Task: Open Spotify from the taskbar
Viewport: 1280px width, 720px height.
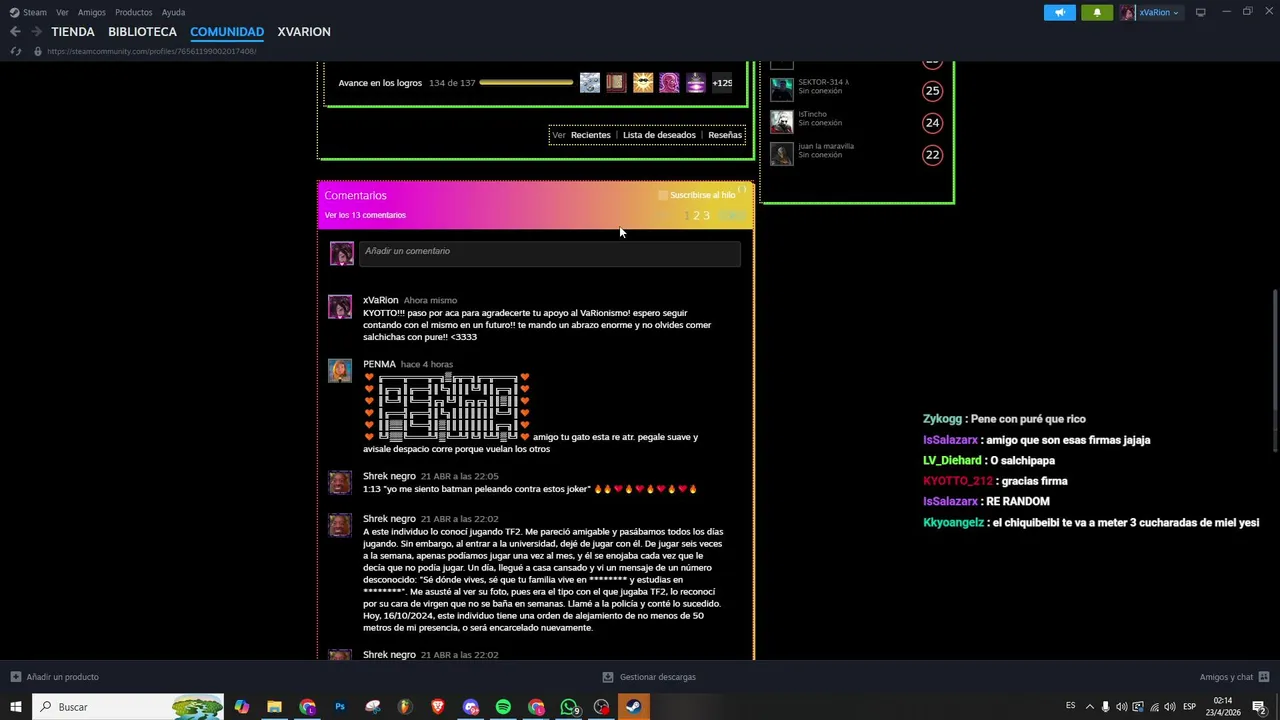Action: (503, 707)
